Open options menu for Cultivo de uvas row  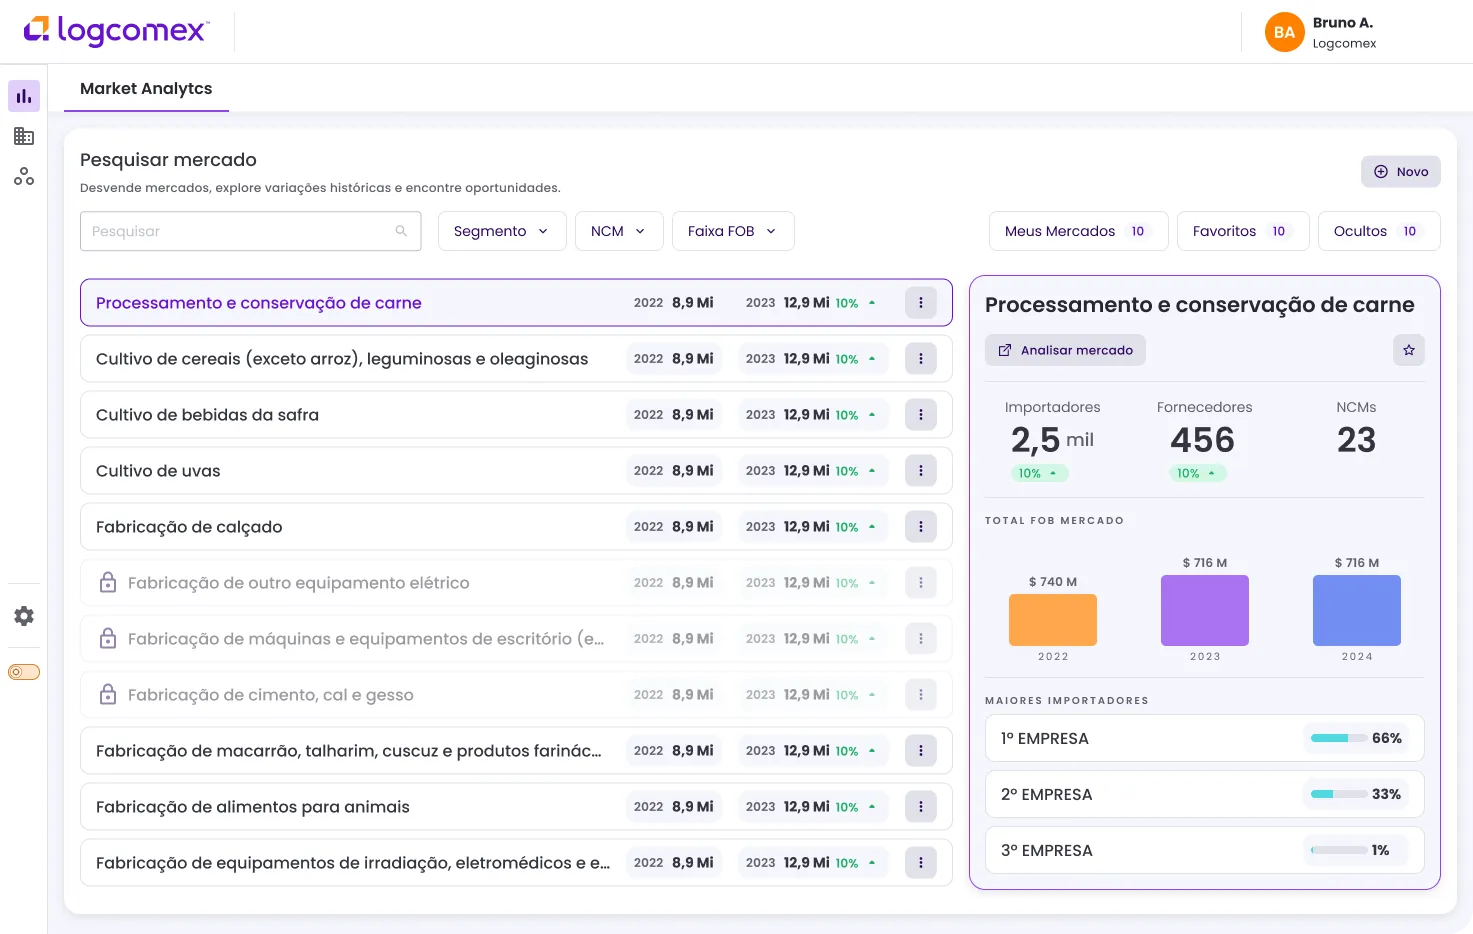(921, 471)
